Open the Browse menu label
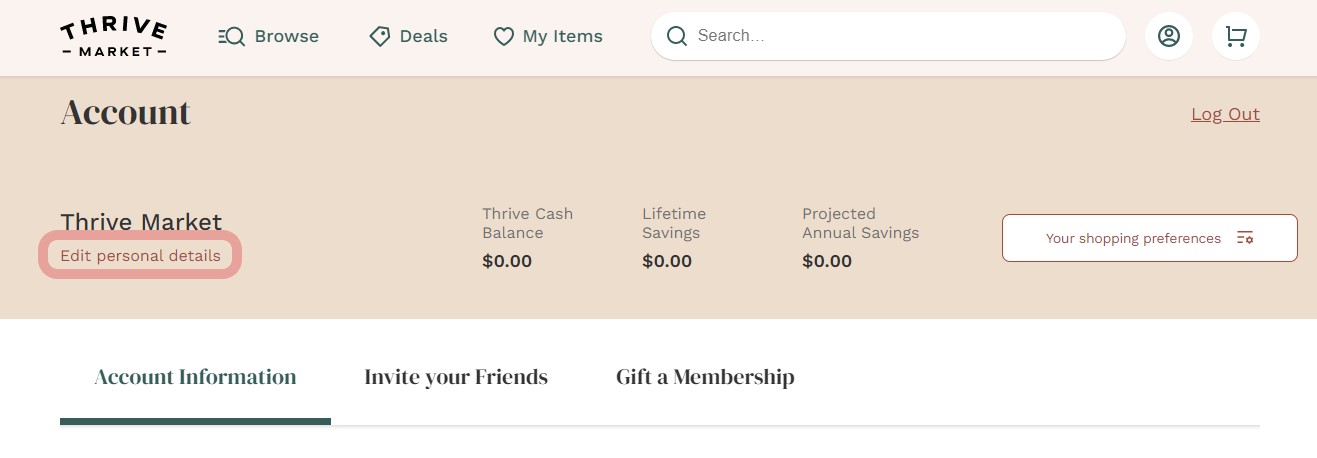Viewport: 1317px width, 458px height. (x=286, y=37)
